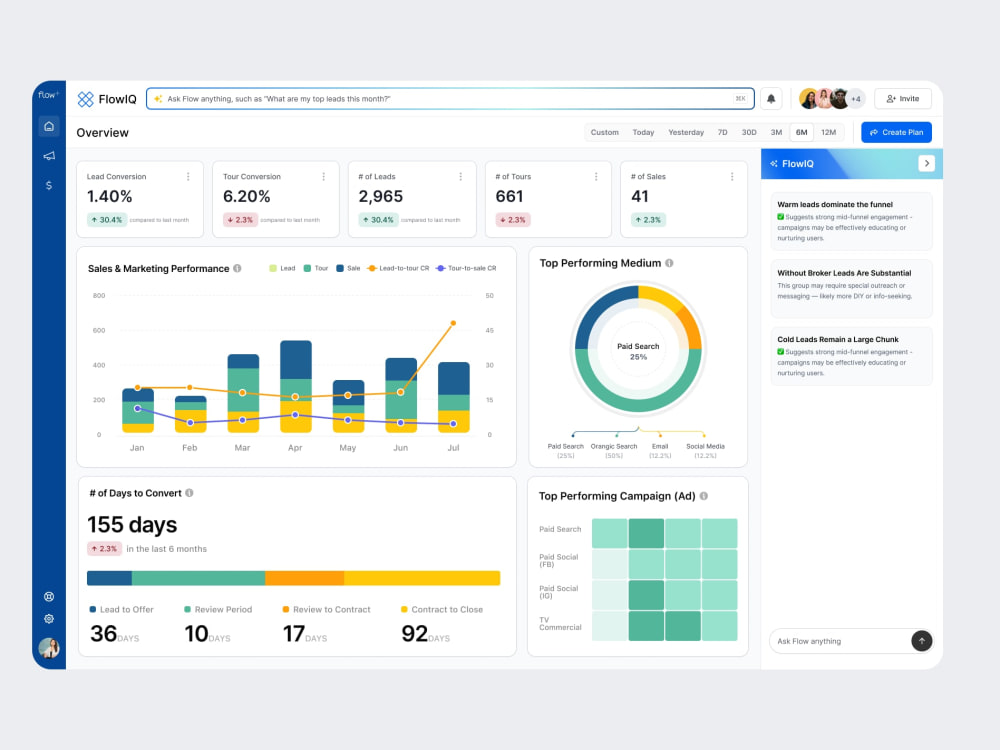Toggle the Tour-to-sale CR legend item
This screenshot has width=1000, height=750.
[x=466, y=268]
